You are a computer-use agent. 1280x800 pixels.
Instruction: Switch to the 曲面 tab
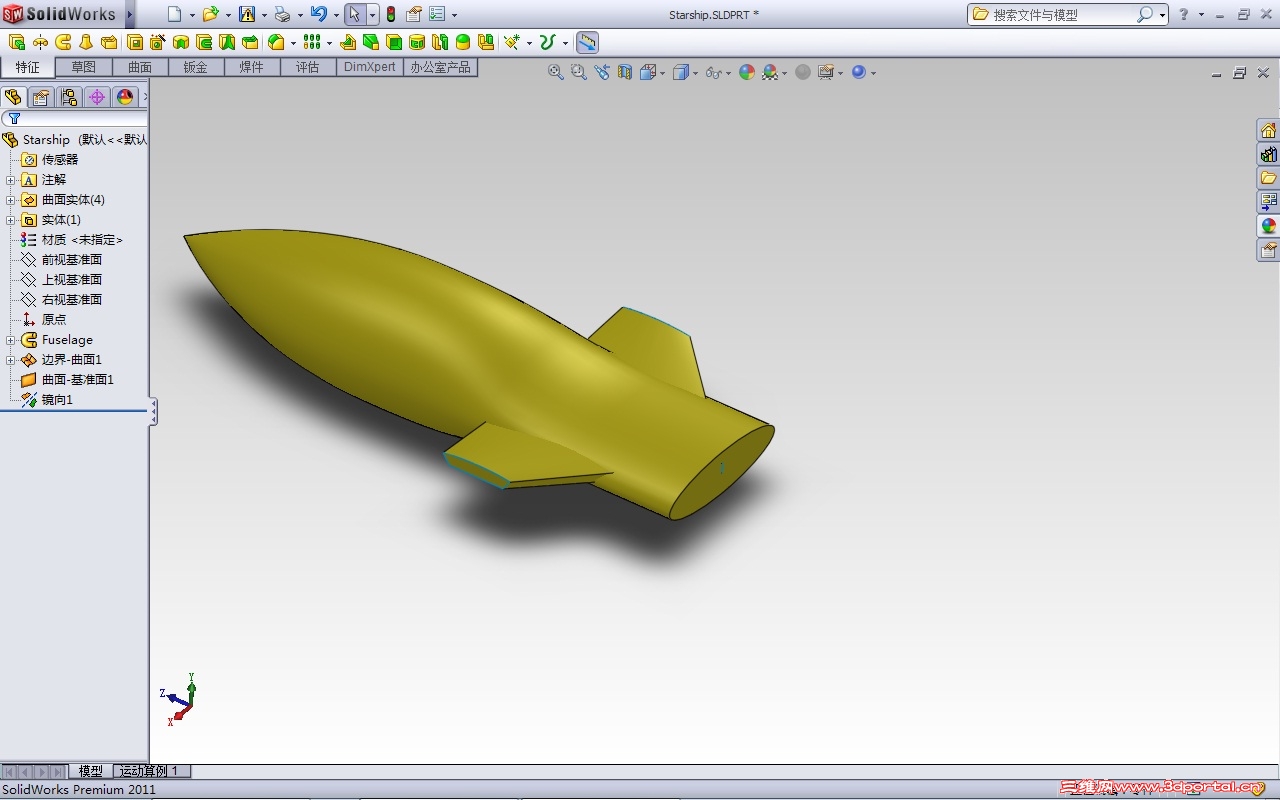pyautogui.click(x=140, y=67)
